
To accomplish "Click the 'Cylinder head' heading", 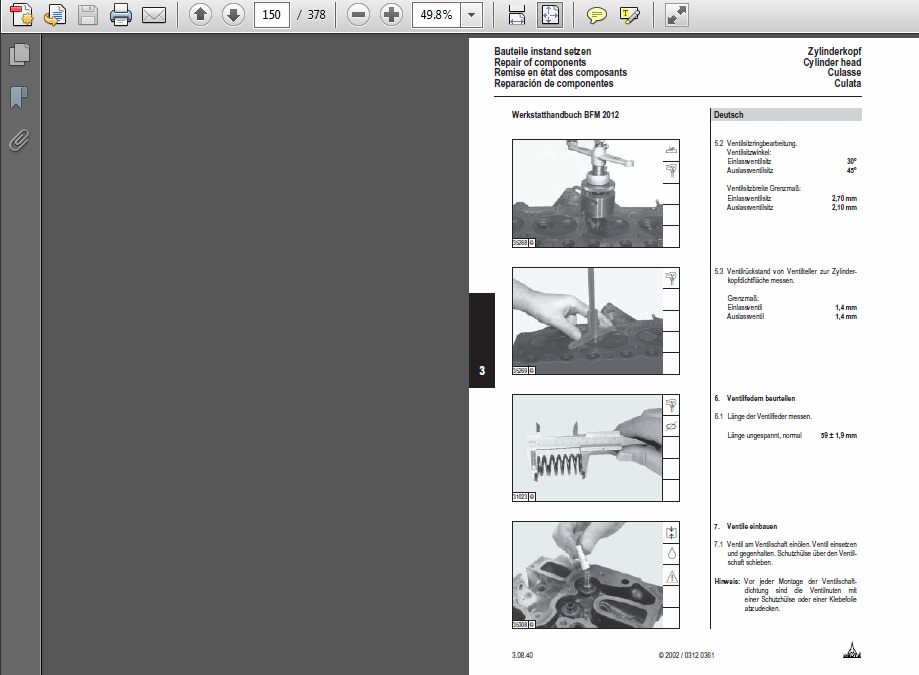I will tap(832, 62).
